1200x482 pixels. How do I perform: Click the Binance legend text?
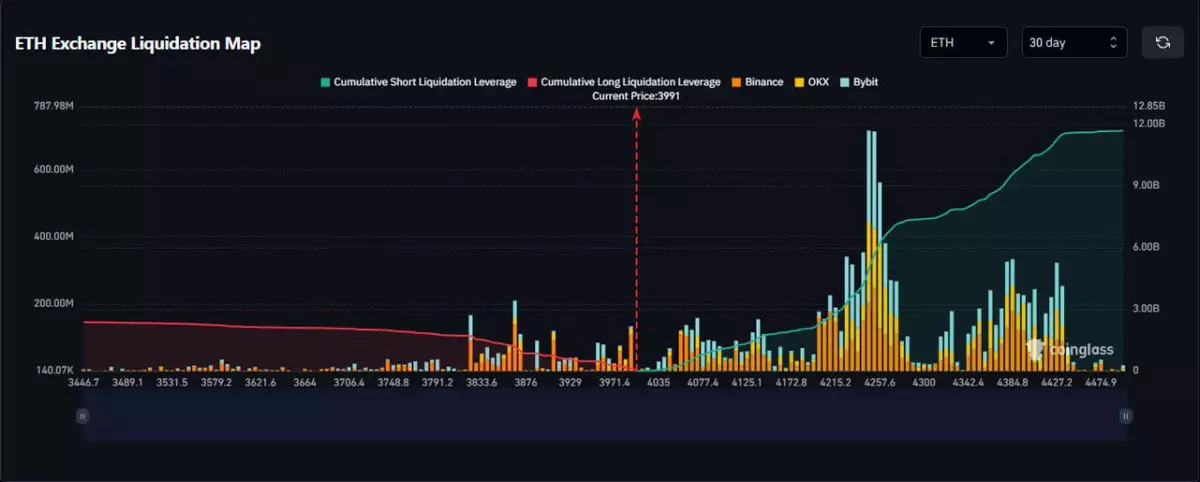tap(764, 82)
